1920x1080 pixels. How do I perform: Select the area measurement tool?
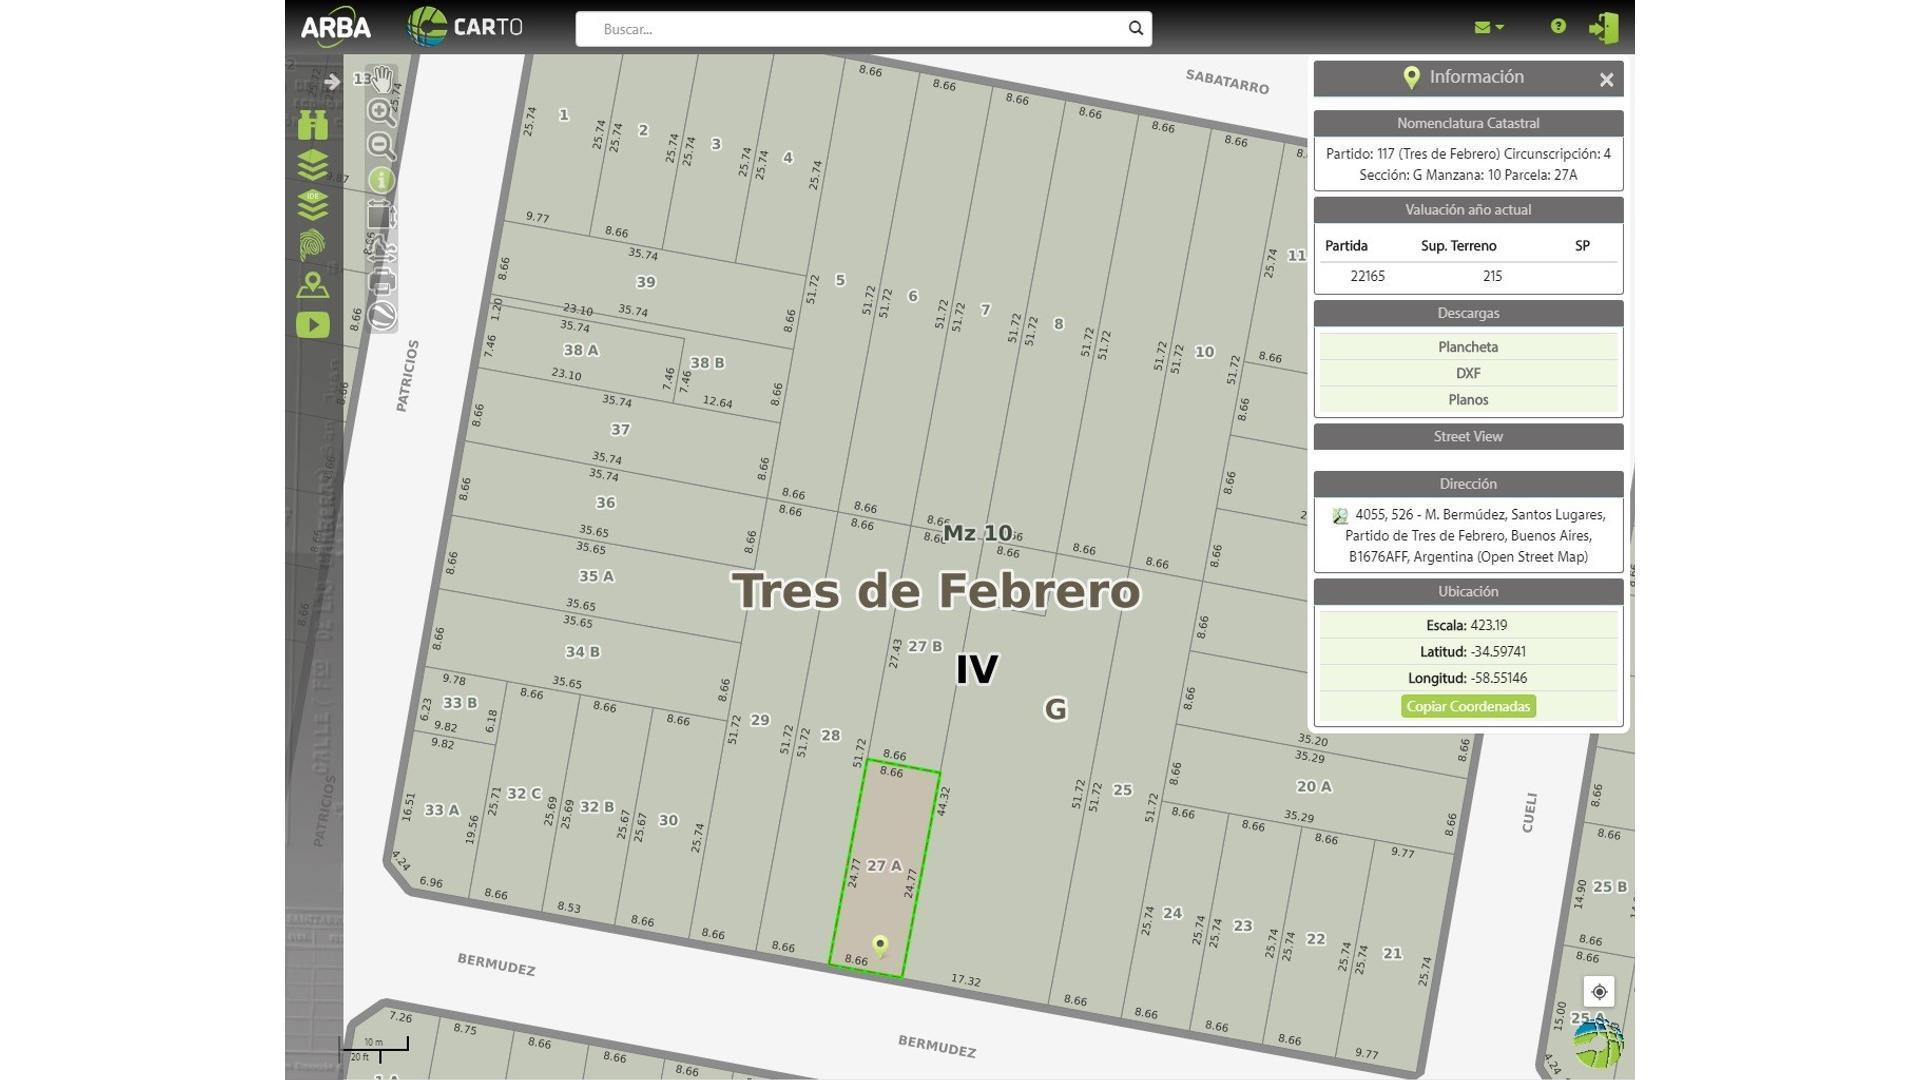[x=381, y=215]
